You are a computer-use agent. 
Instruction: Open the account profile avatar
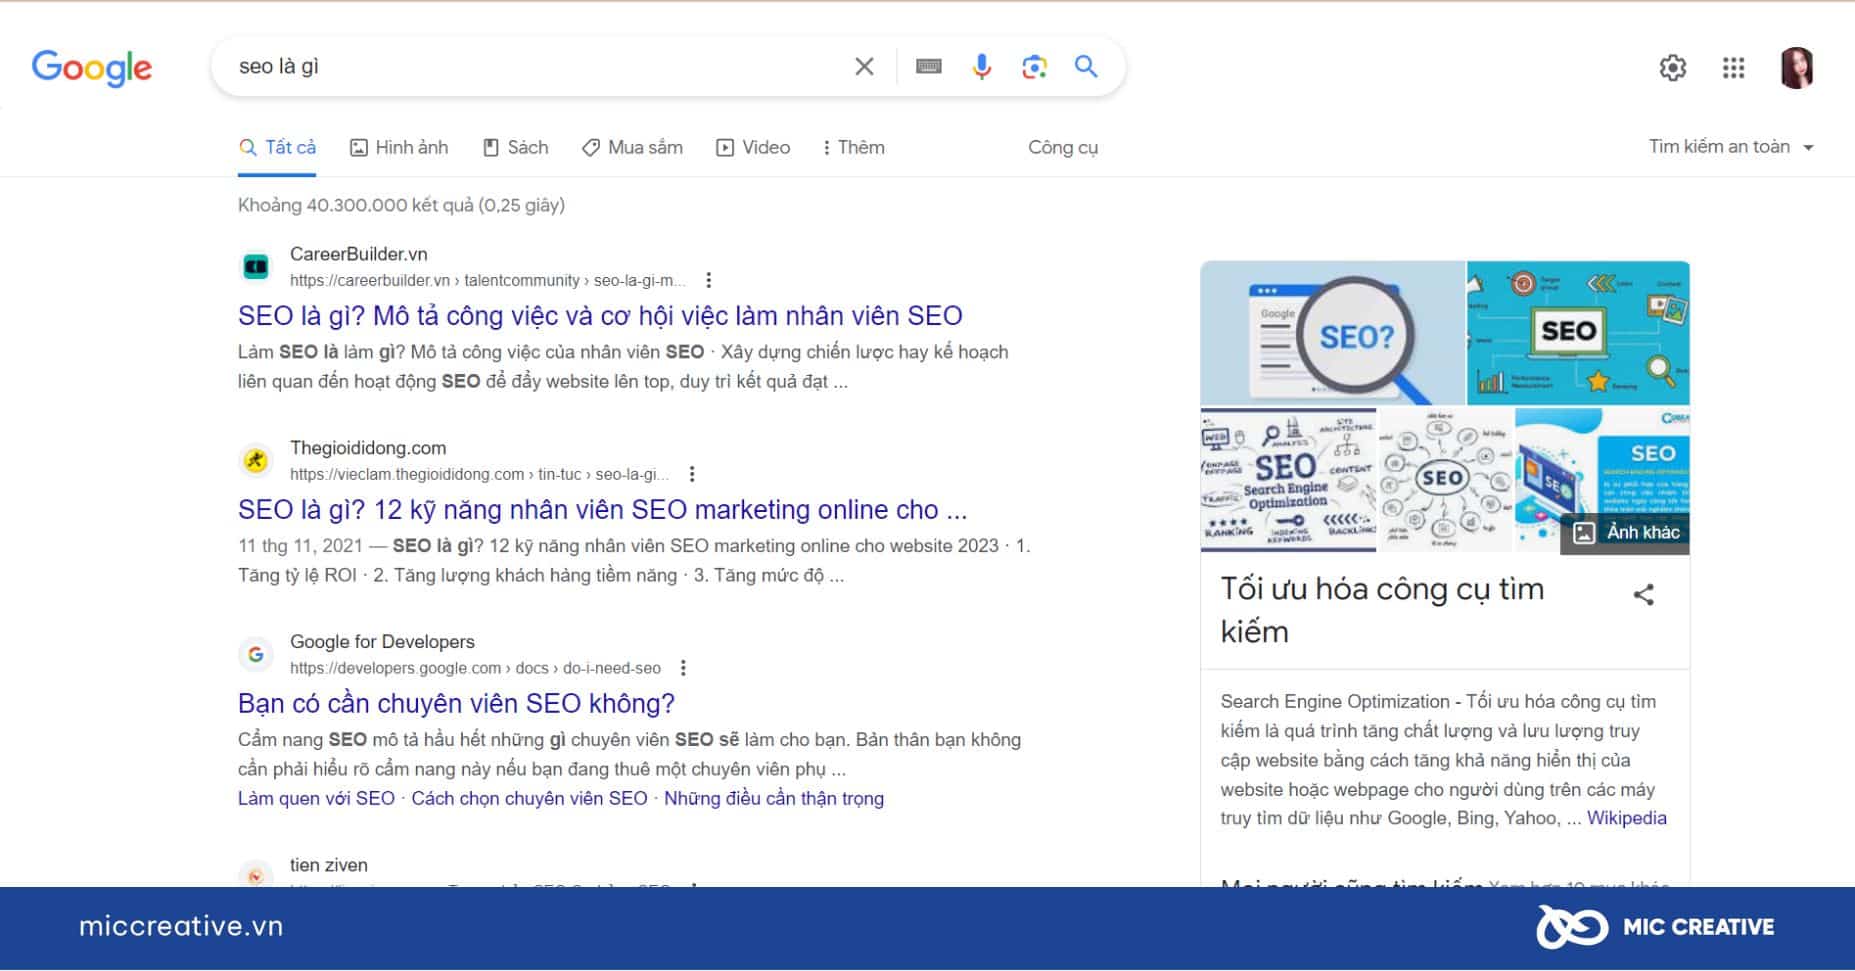(x=1796, y=68)
